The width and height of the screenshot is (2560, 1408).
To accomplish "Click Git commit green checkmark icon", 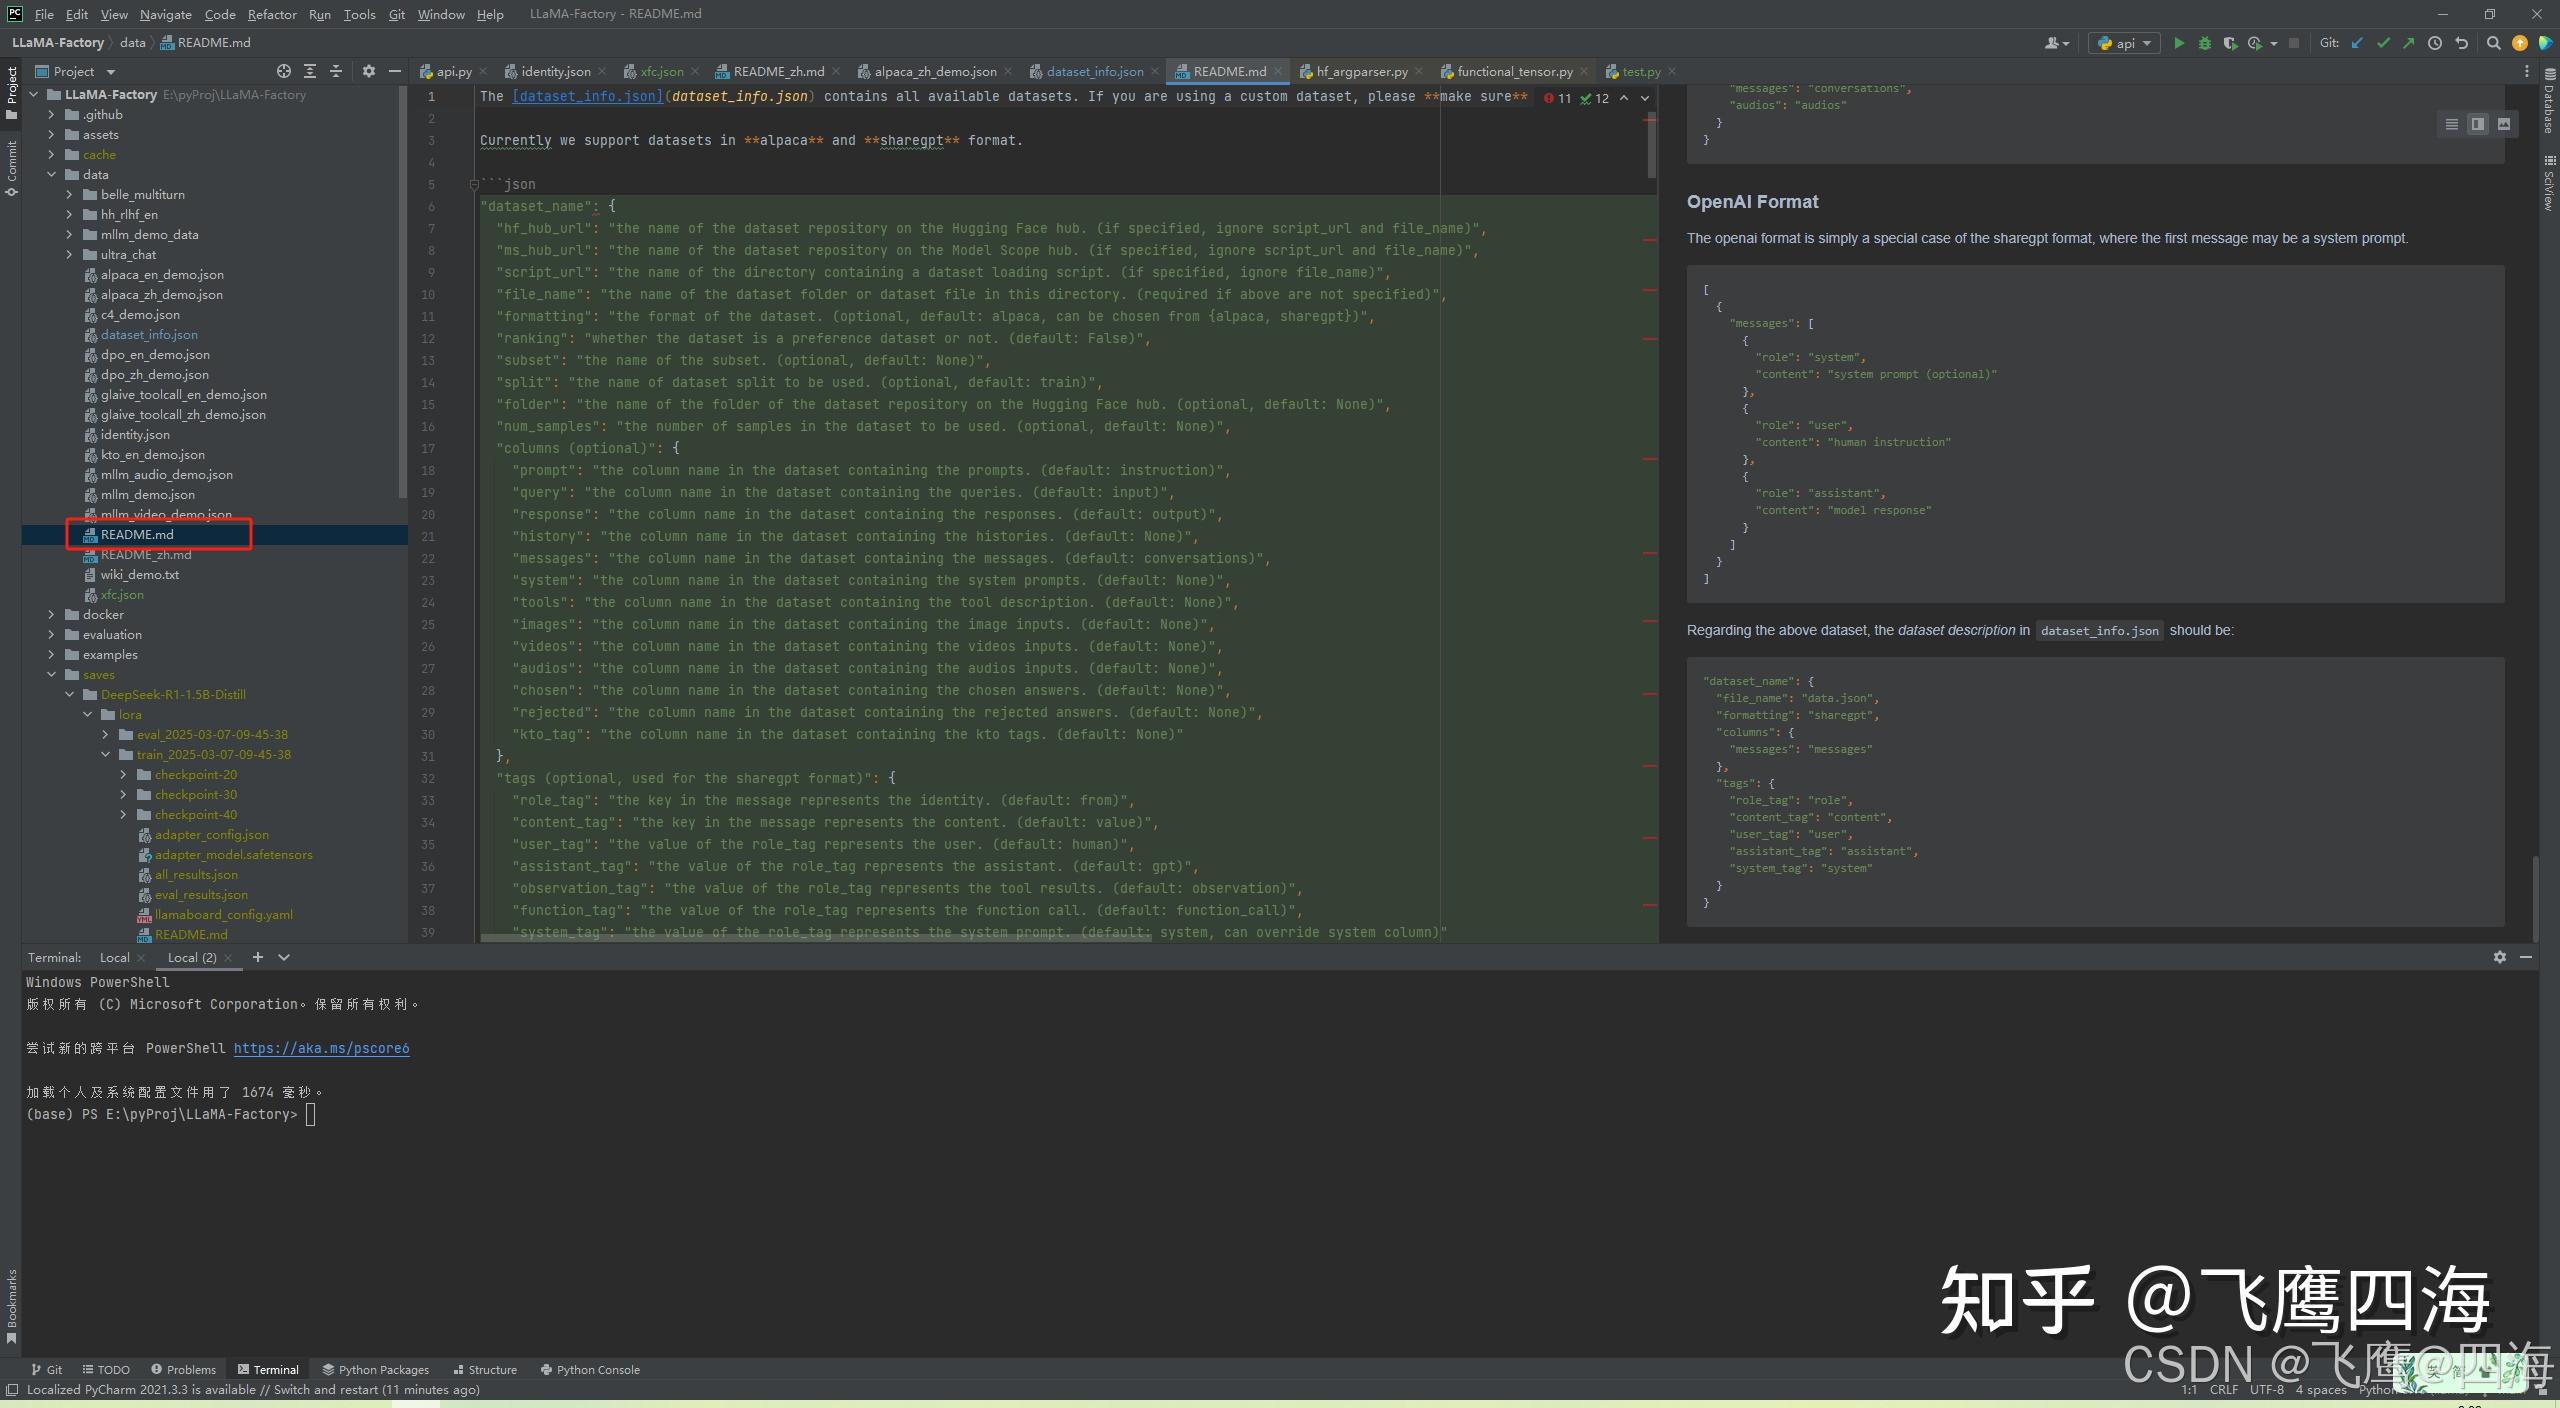I will 2383,43.
